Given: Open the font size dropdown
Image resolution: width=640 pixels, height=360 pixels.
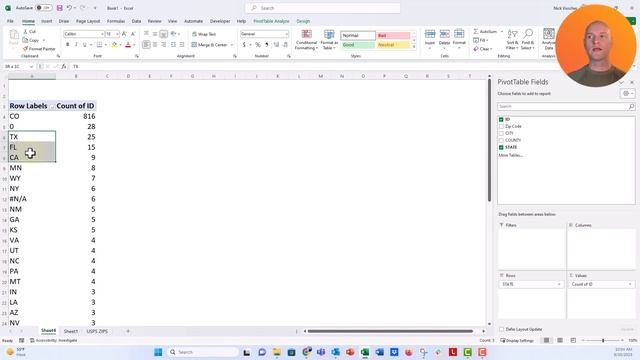Looking at the screenshot, I should coord(118,34).
